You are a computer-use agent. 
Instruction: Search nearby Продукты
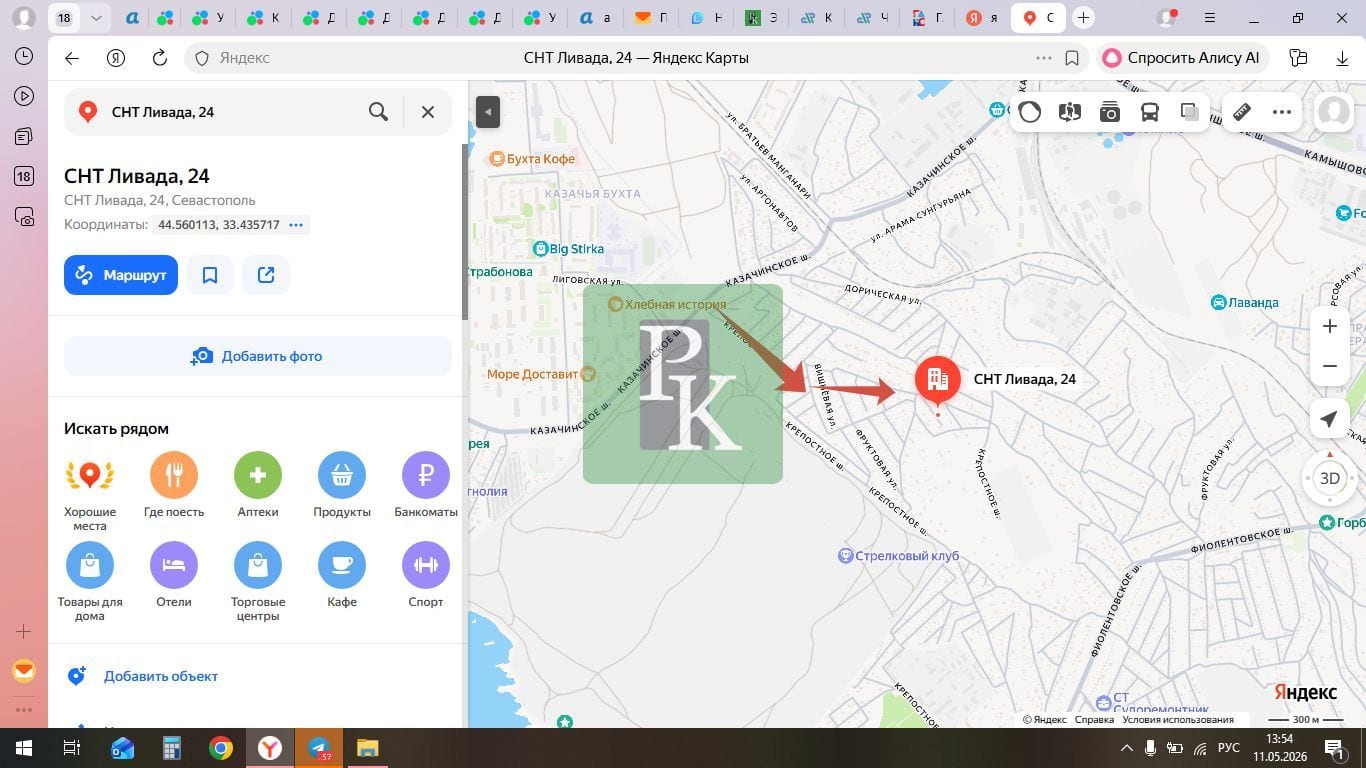342,485
